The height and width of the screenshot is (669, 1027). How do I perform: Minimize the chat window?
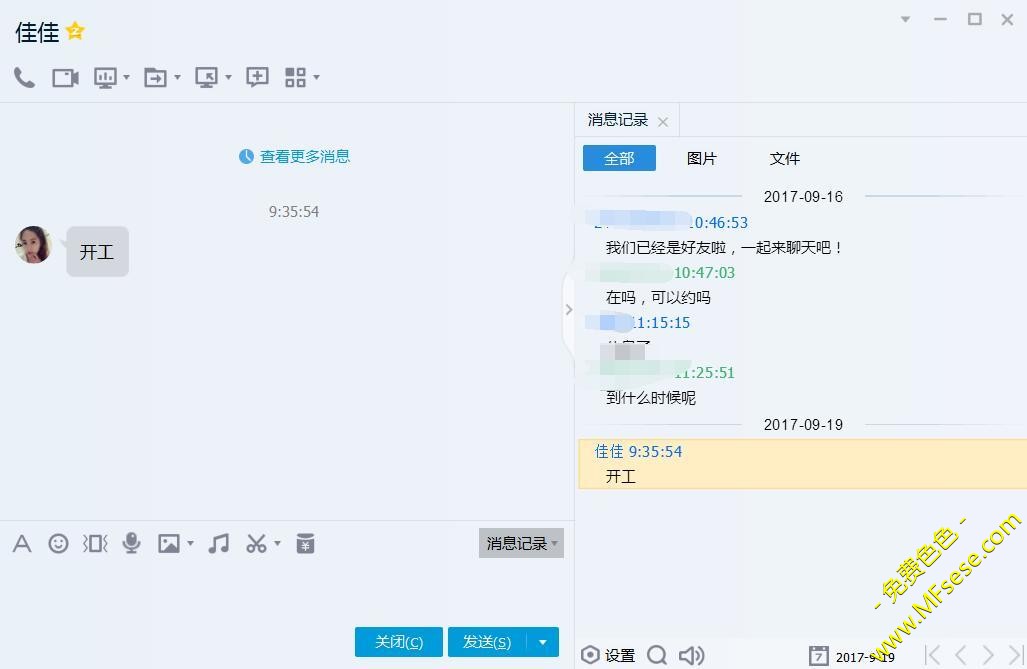point(941,20)
